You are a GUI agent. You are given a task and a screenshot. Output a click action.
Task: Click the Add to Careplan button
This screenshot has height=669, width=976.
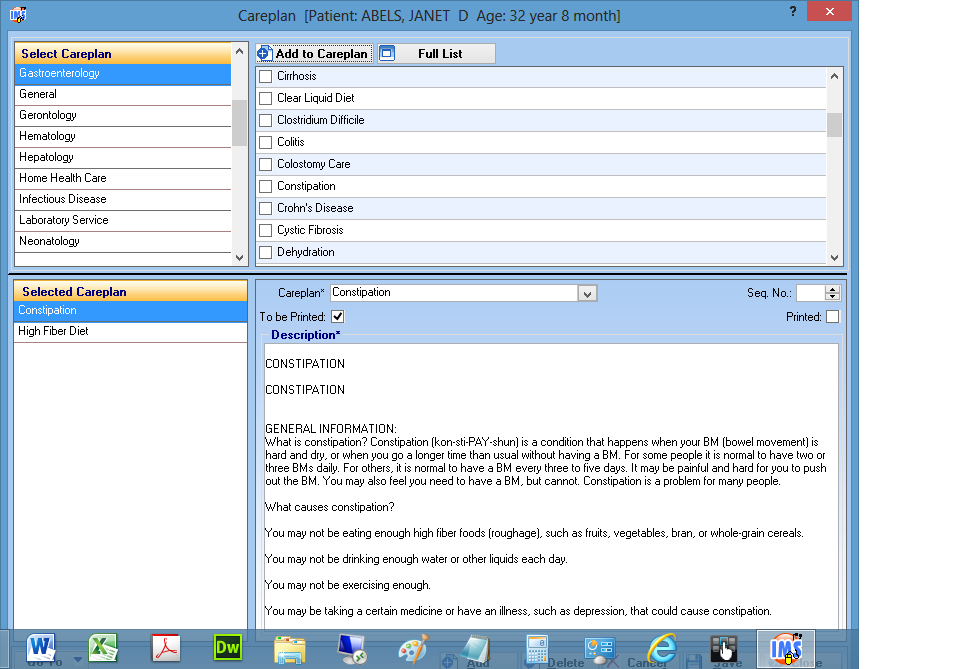coord(314,54)
